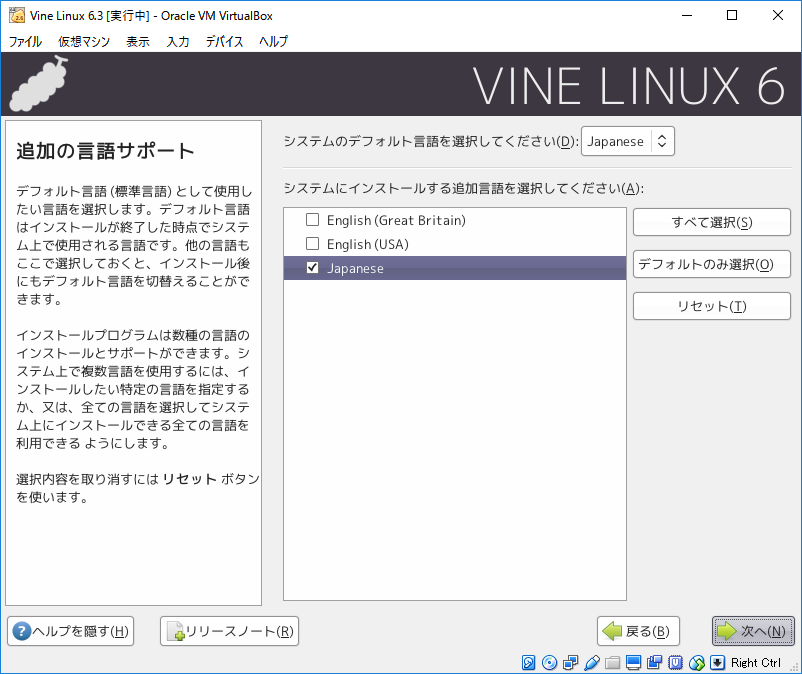Open the デバイス menu
This screenshot has height=674, width=802.
224,41
